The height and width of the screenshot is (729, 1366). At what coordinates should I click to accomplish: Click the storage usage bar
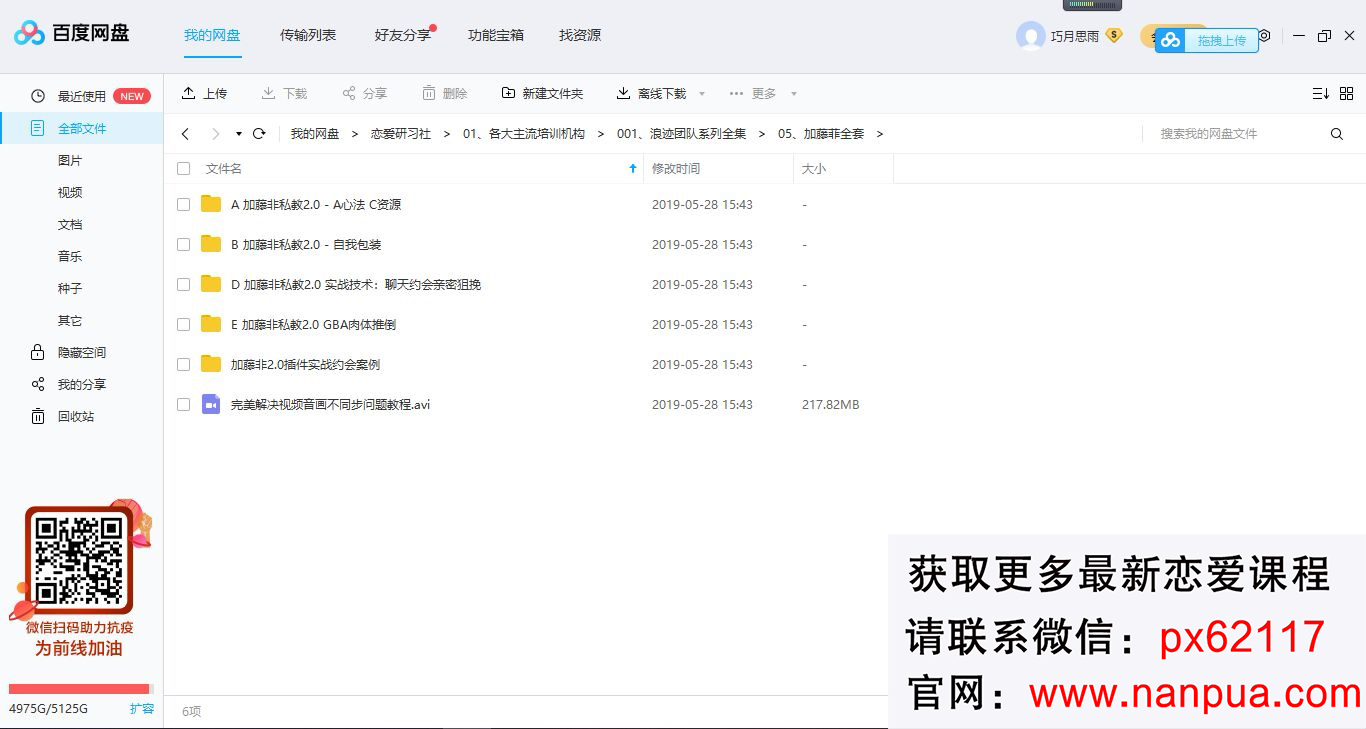(x=79, y=689)
